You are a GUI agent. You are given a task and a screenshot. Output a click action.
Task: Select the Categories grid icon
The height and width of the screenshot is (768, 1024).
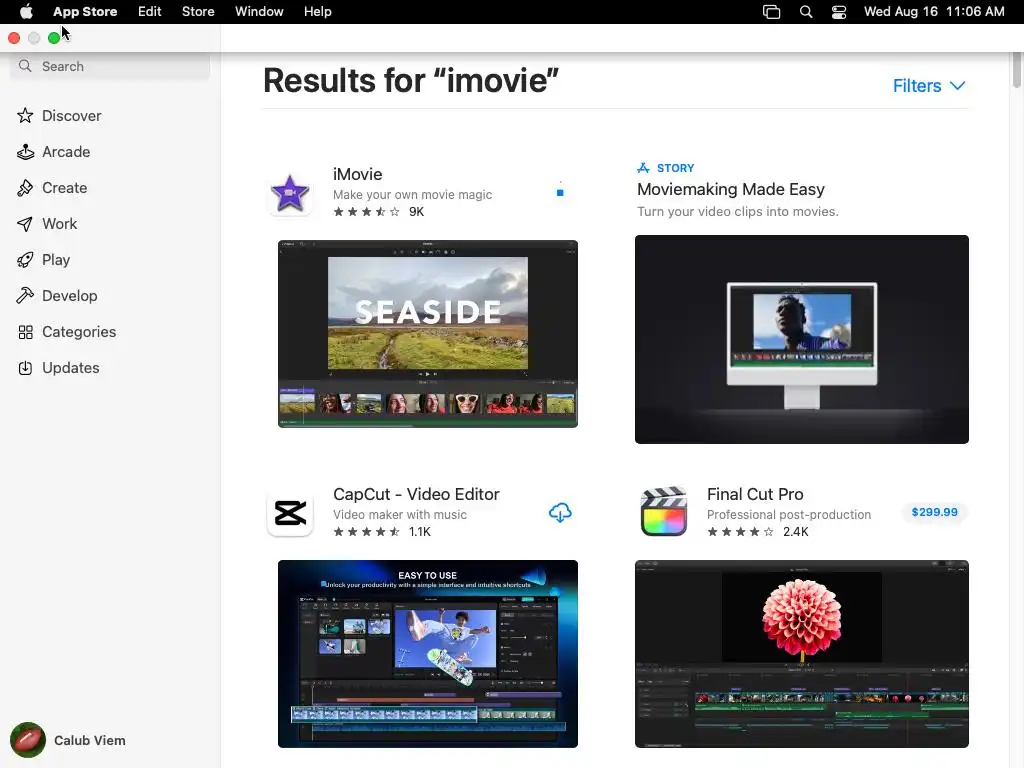pyautogui.click(x=25, y=332)
